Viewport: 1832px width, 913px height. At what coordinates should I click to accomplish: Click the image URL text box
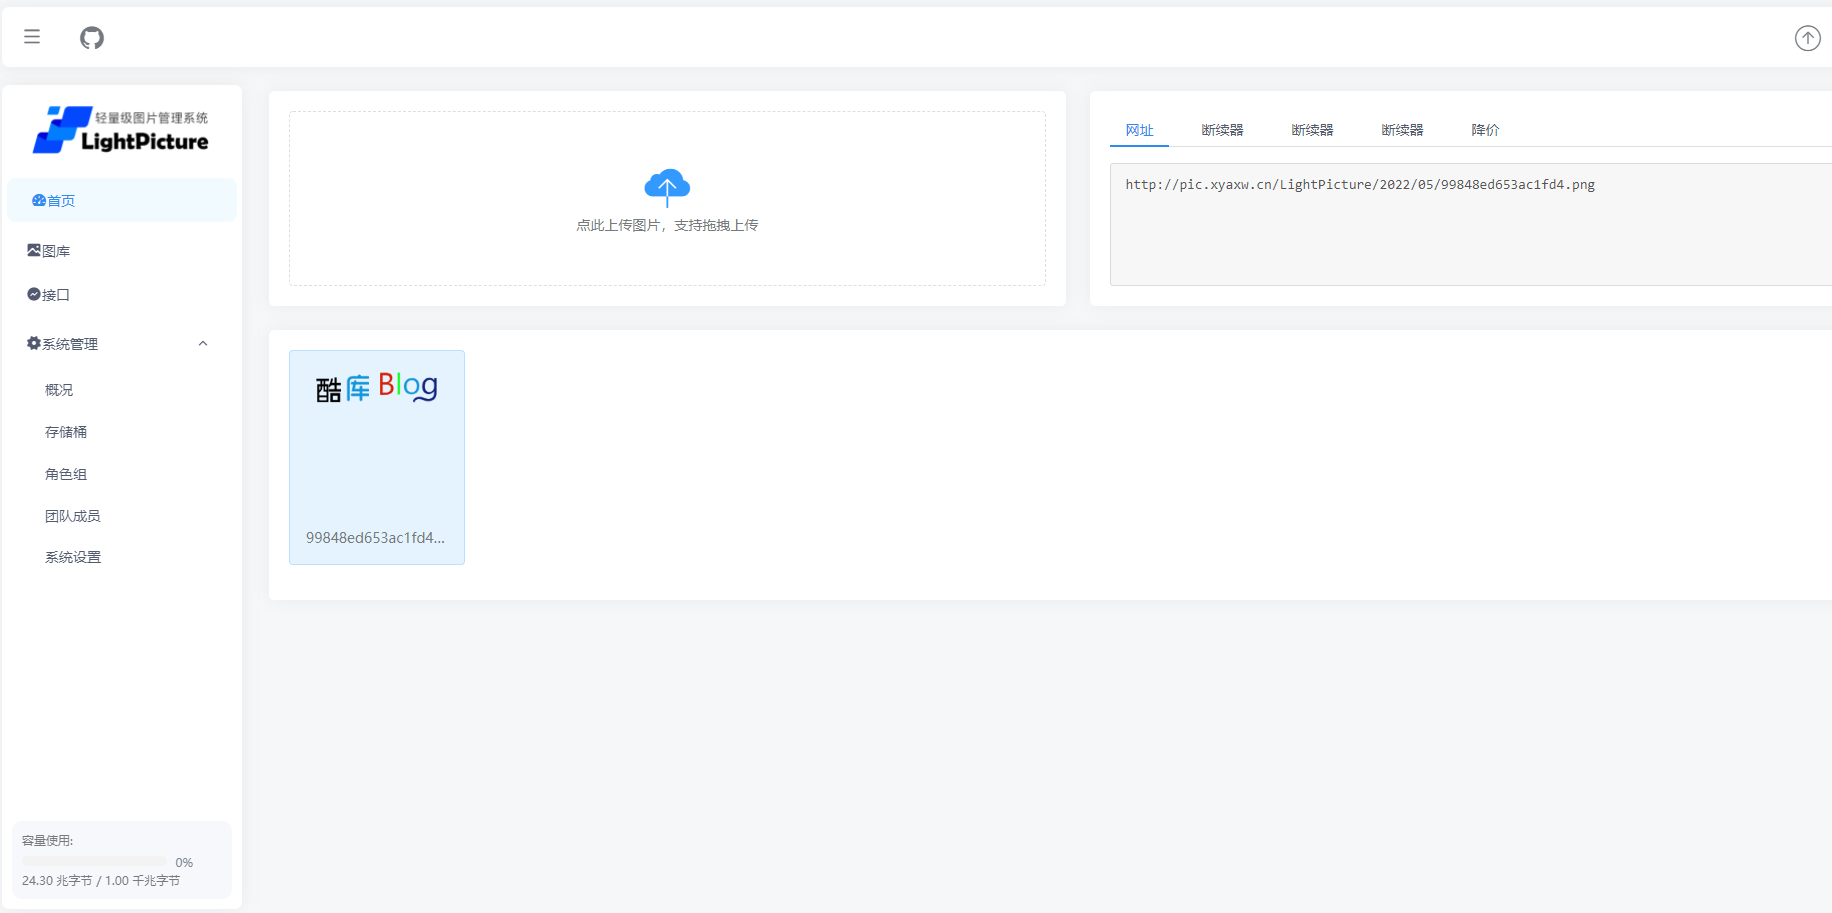coord(1470,225)
